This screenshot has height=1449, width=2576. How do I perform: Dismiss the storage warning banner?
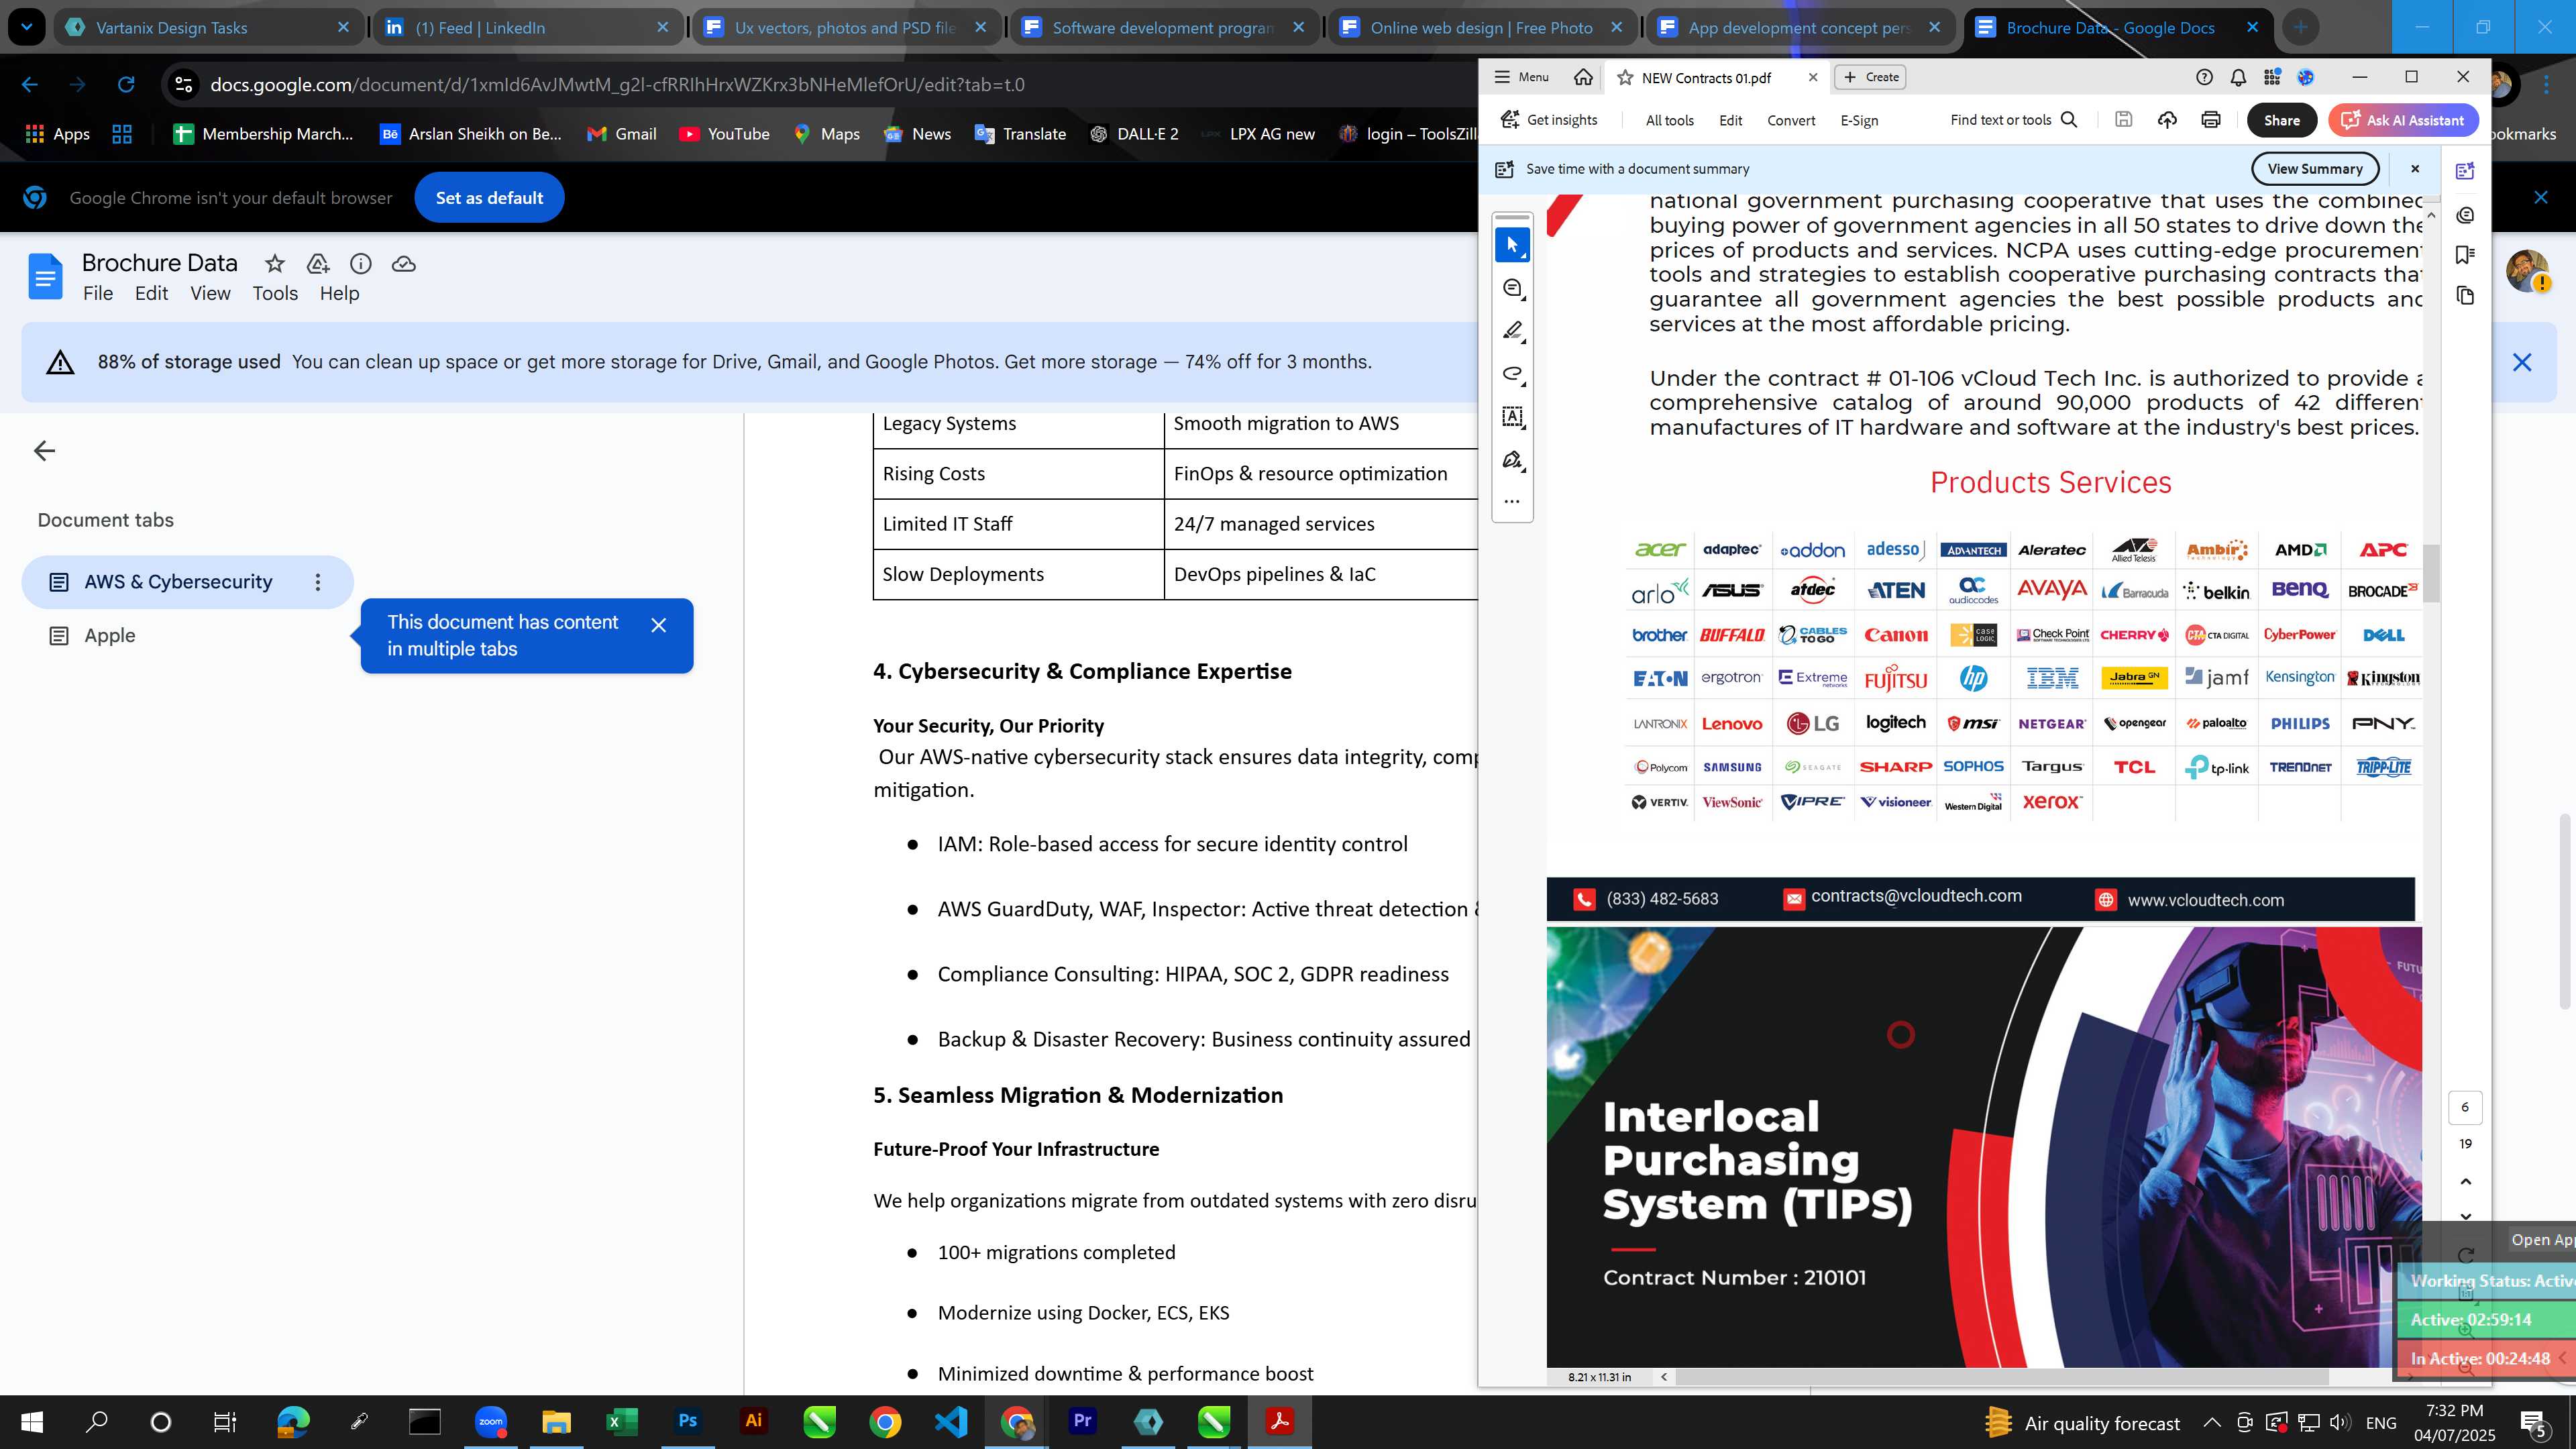(2521, 362)
